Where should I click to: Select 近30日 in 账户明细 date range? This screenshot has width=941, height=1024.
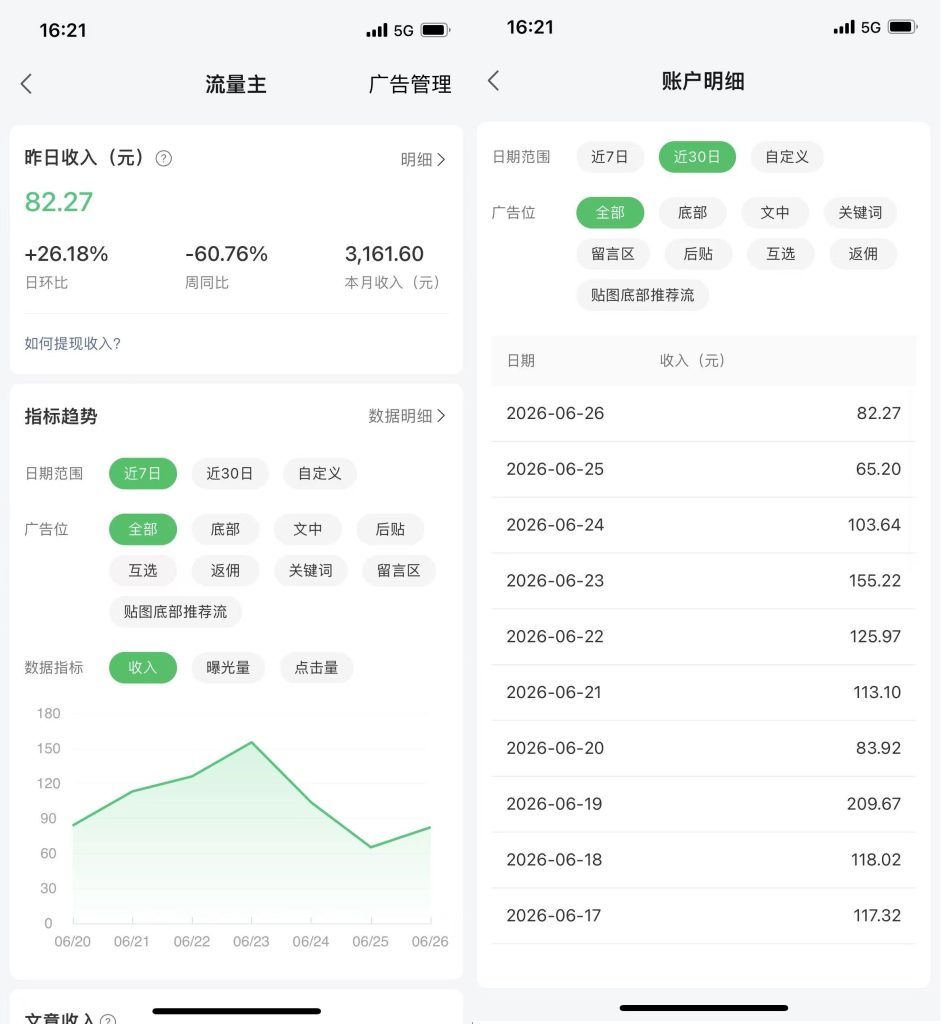click(x=697, y=157)
